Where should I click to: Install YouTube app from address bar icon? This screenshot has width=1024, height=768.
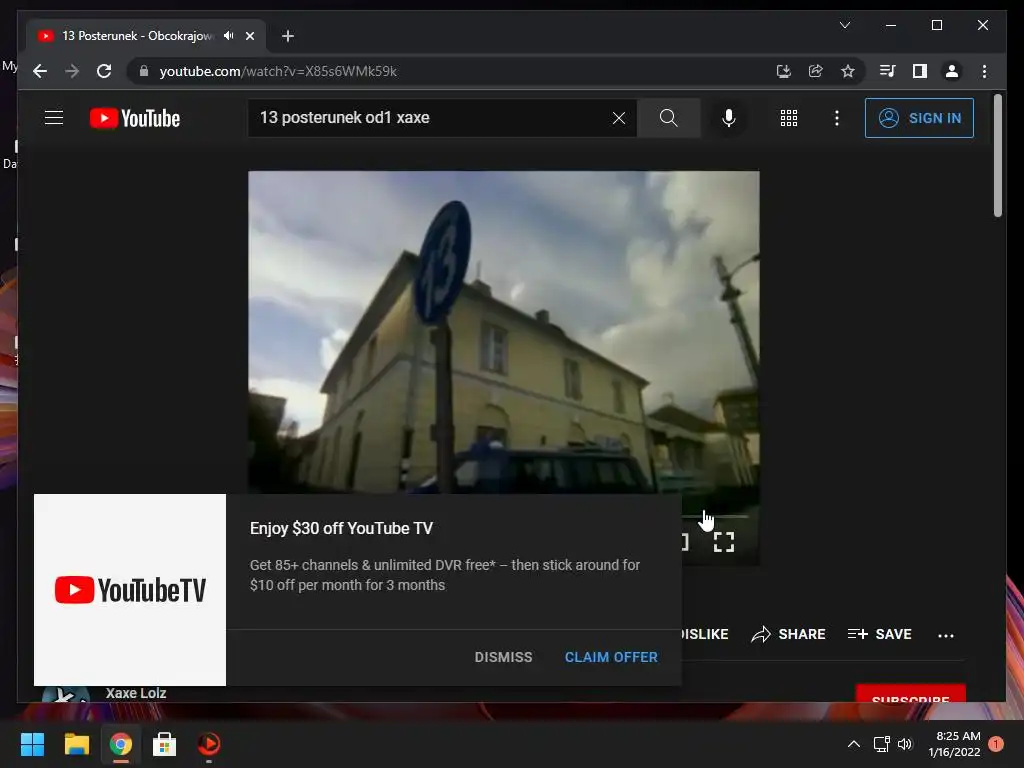tap(783, 71)
